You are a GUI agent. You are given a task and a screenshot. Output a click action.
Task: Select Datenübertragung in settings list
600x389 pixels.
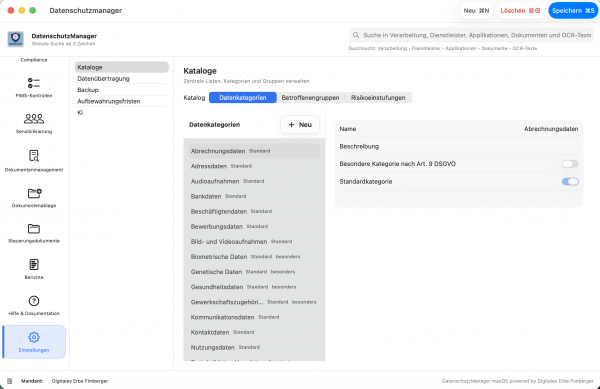coord(121,78)
